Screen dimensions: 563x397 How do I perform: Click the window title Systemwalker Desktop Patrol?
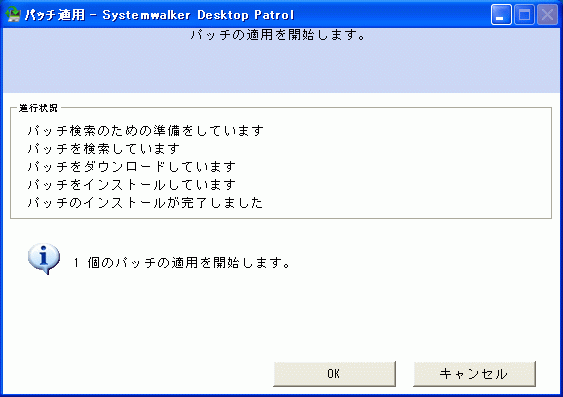pos(198,15)
